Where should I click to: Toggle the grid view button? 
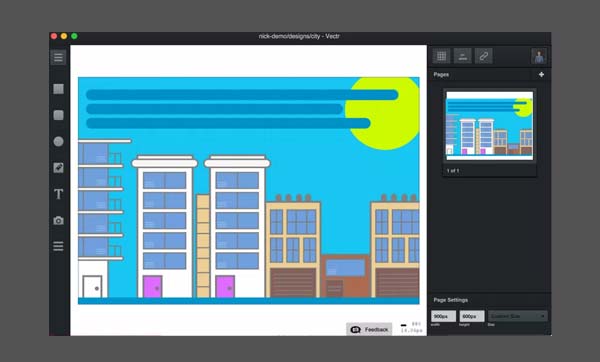tap(441, 56)
